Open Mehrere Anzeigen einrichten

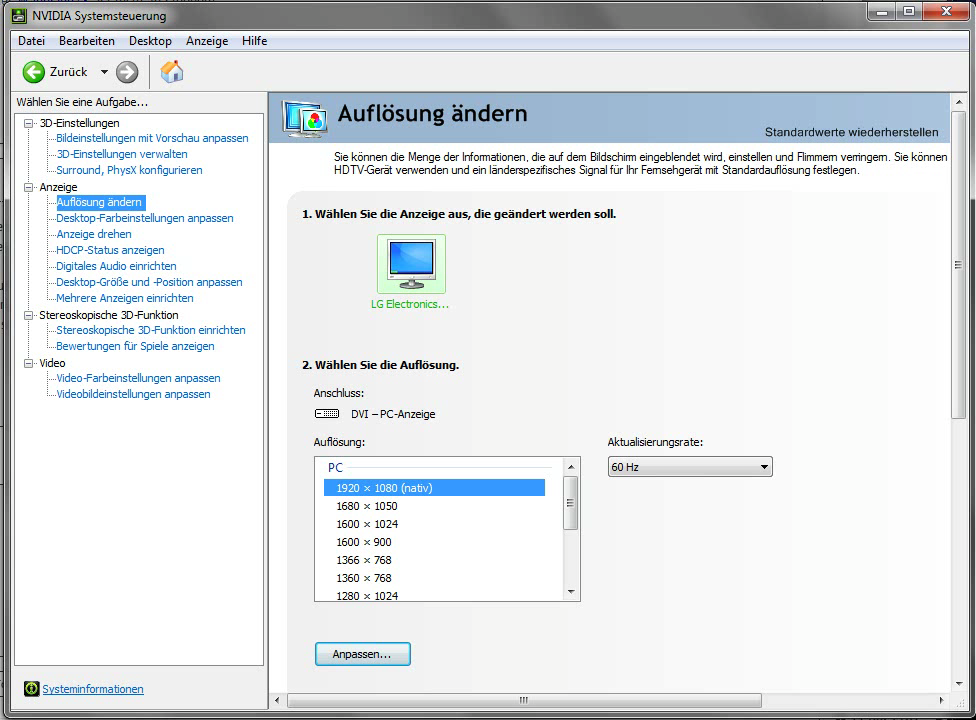[x=124, y=298]
